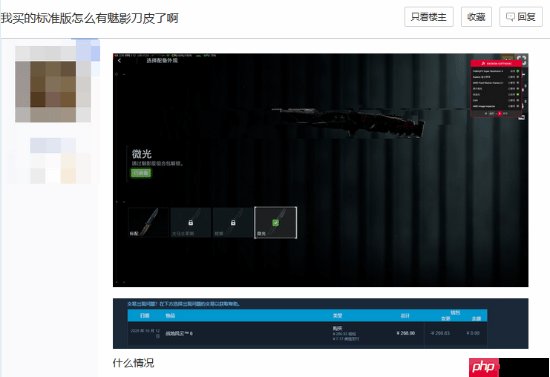The height and width of the screenshot is (377, 550).
Task: Click the knife model preview
Action: pos(348,122)
